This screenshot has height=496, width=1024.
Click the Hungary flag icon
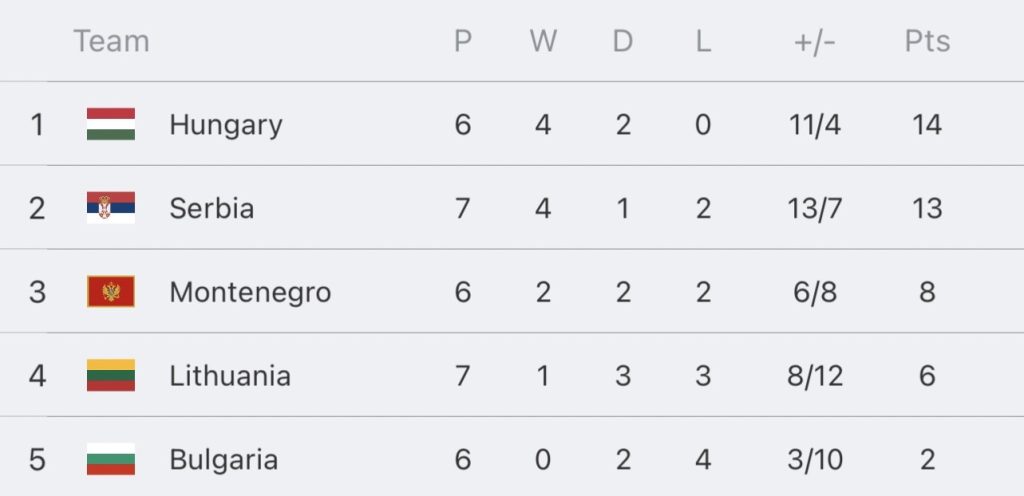111,124
